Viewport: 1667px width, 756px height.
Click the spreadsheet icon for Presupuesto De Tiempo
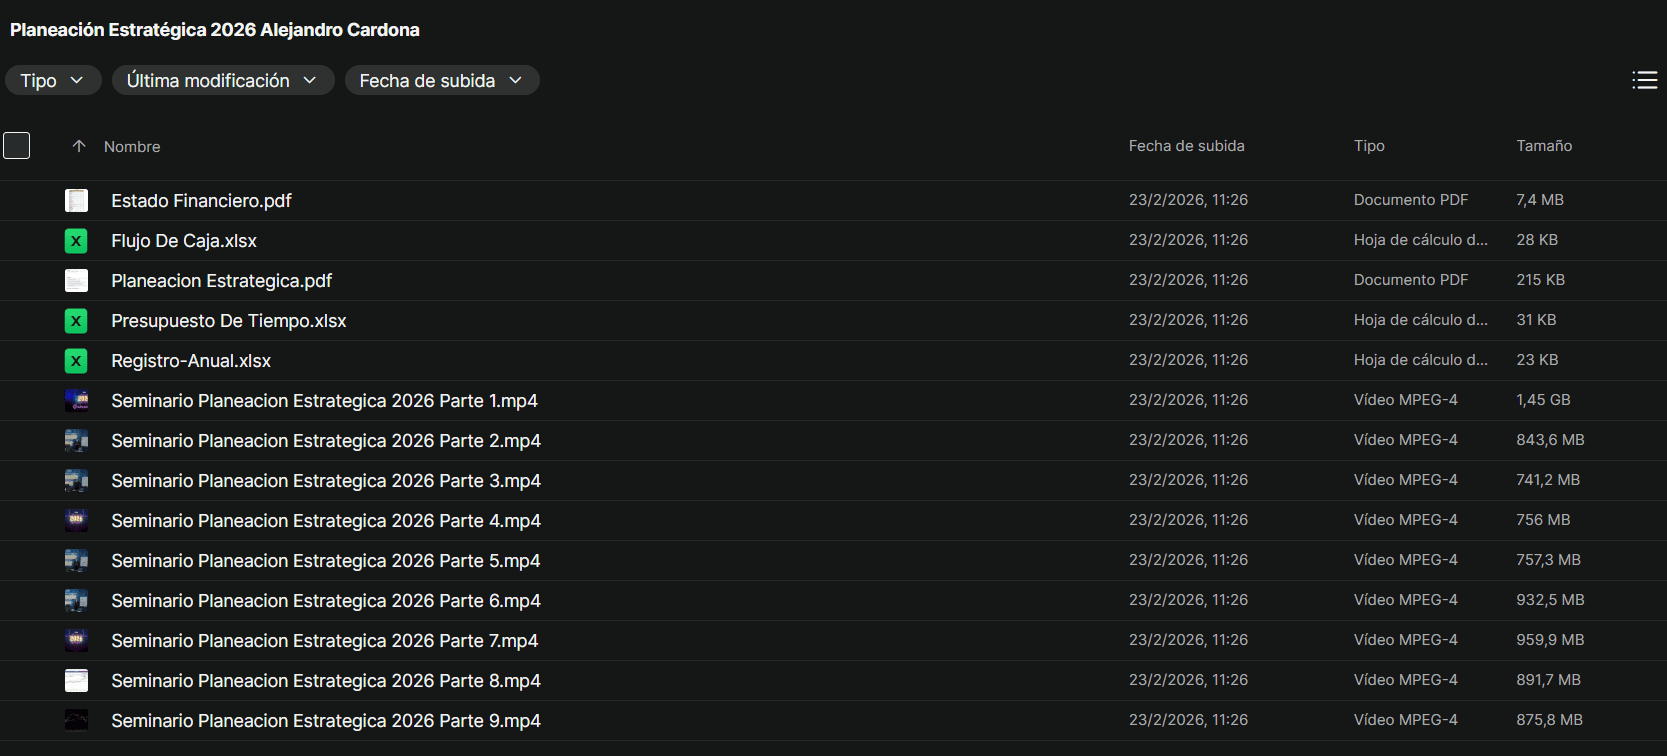[x=76, y=321]
